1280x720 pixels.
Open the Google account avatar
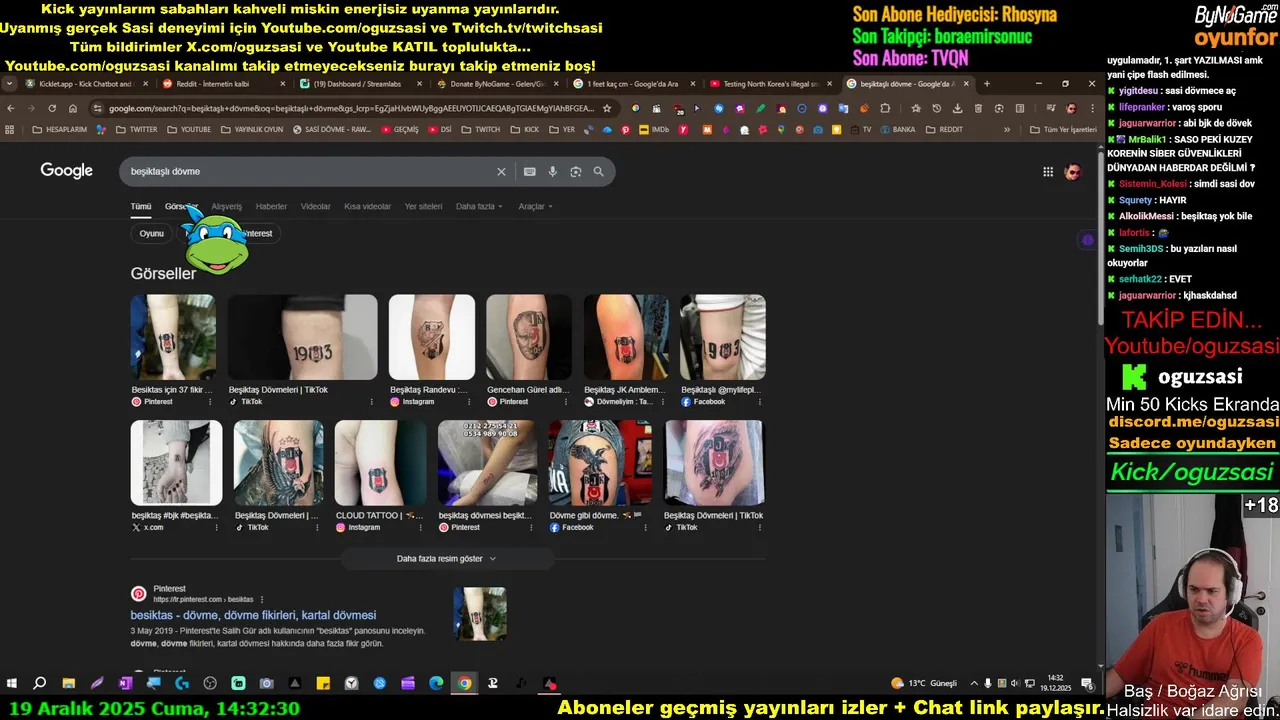(1073, 172)
